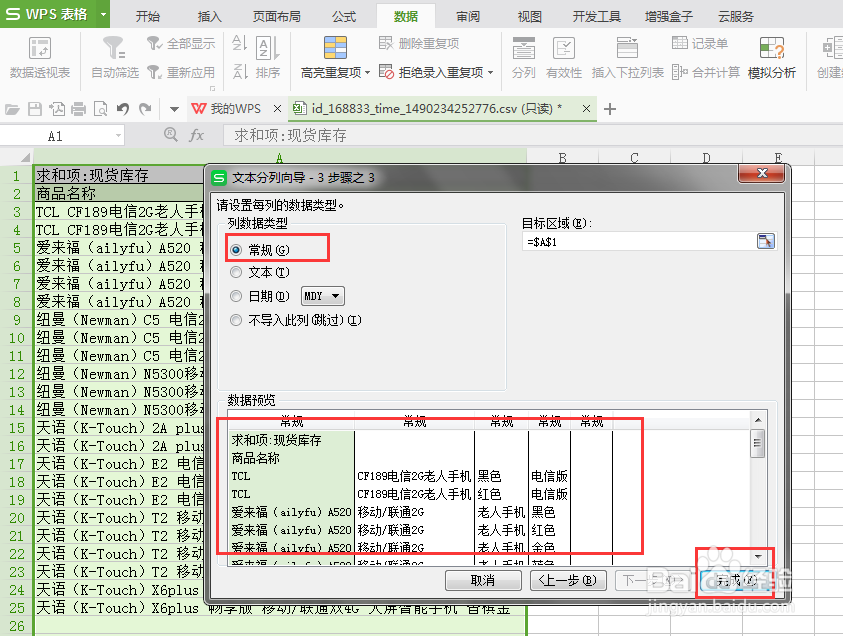Click the 取消 button in the wizard
843x636 pixels.
(x=483, y=581)
